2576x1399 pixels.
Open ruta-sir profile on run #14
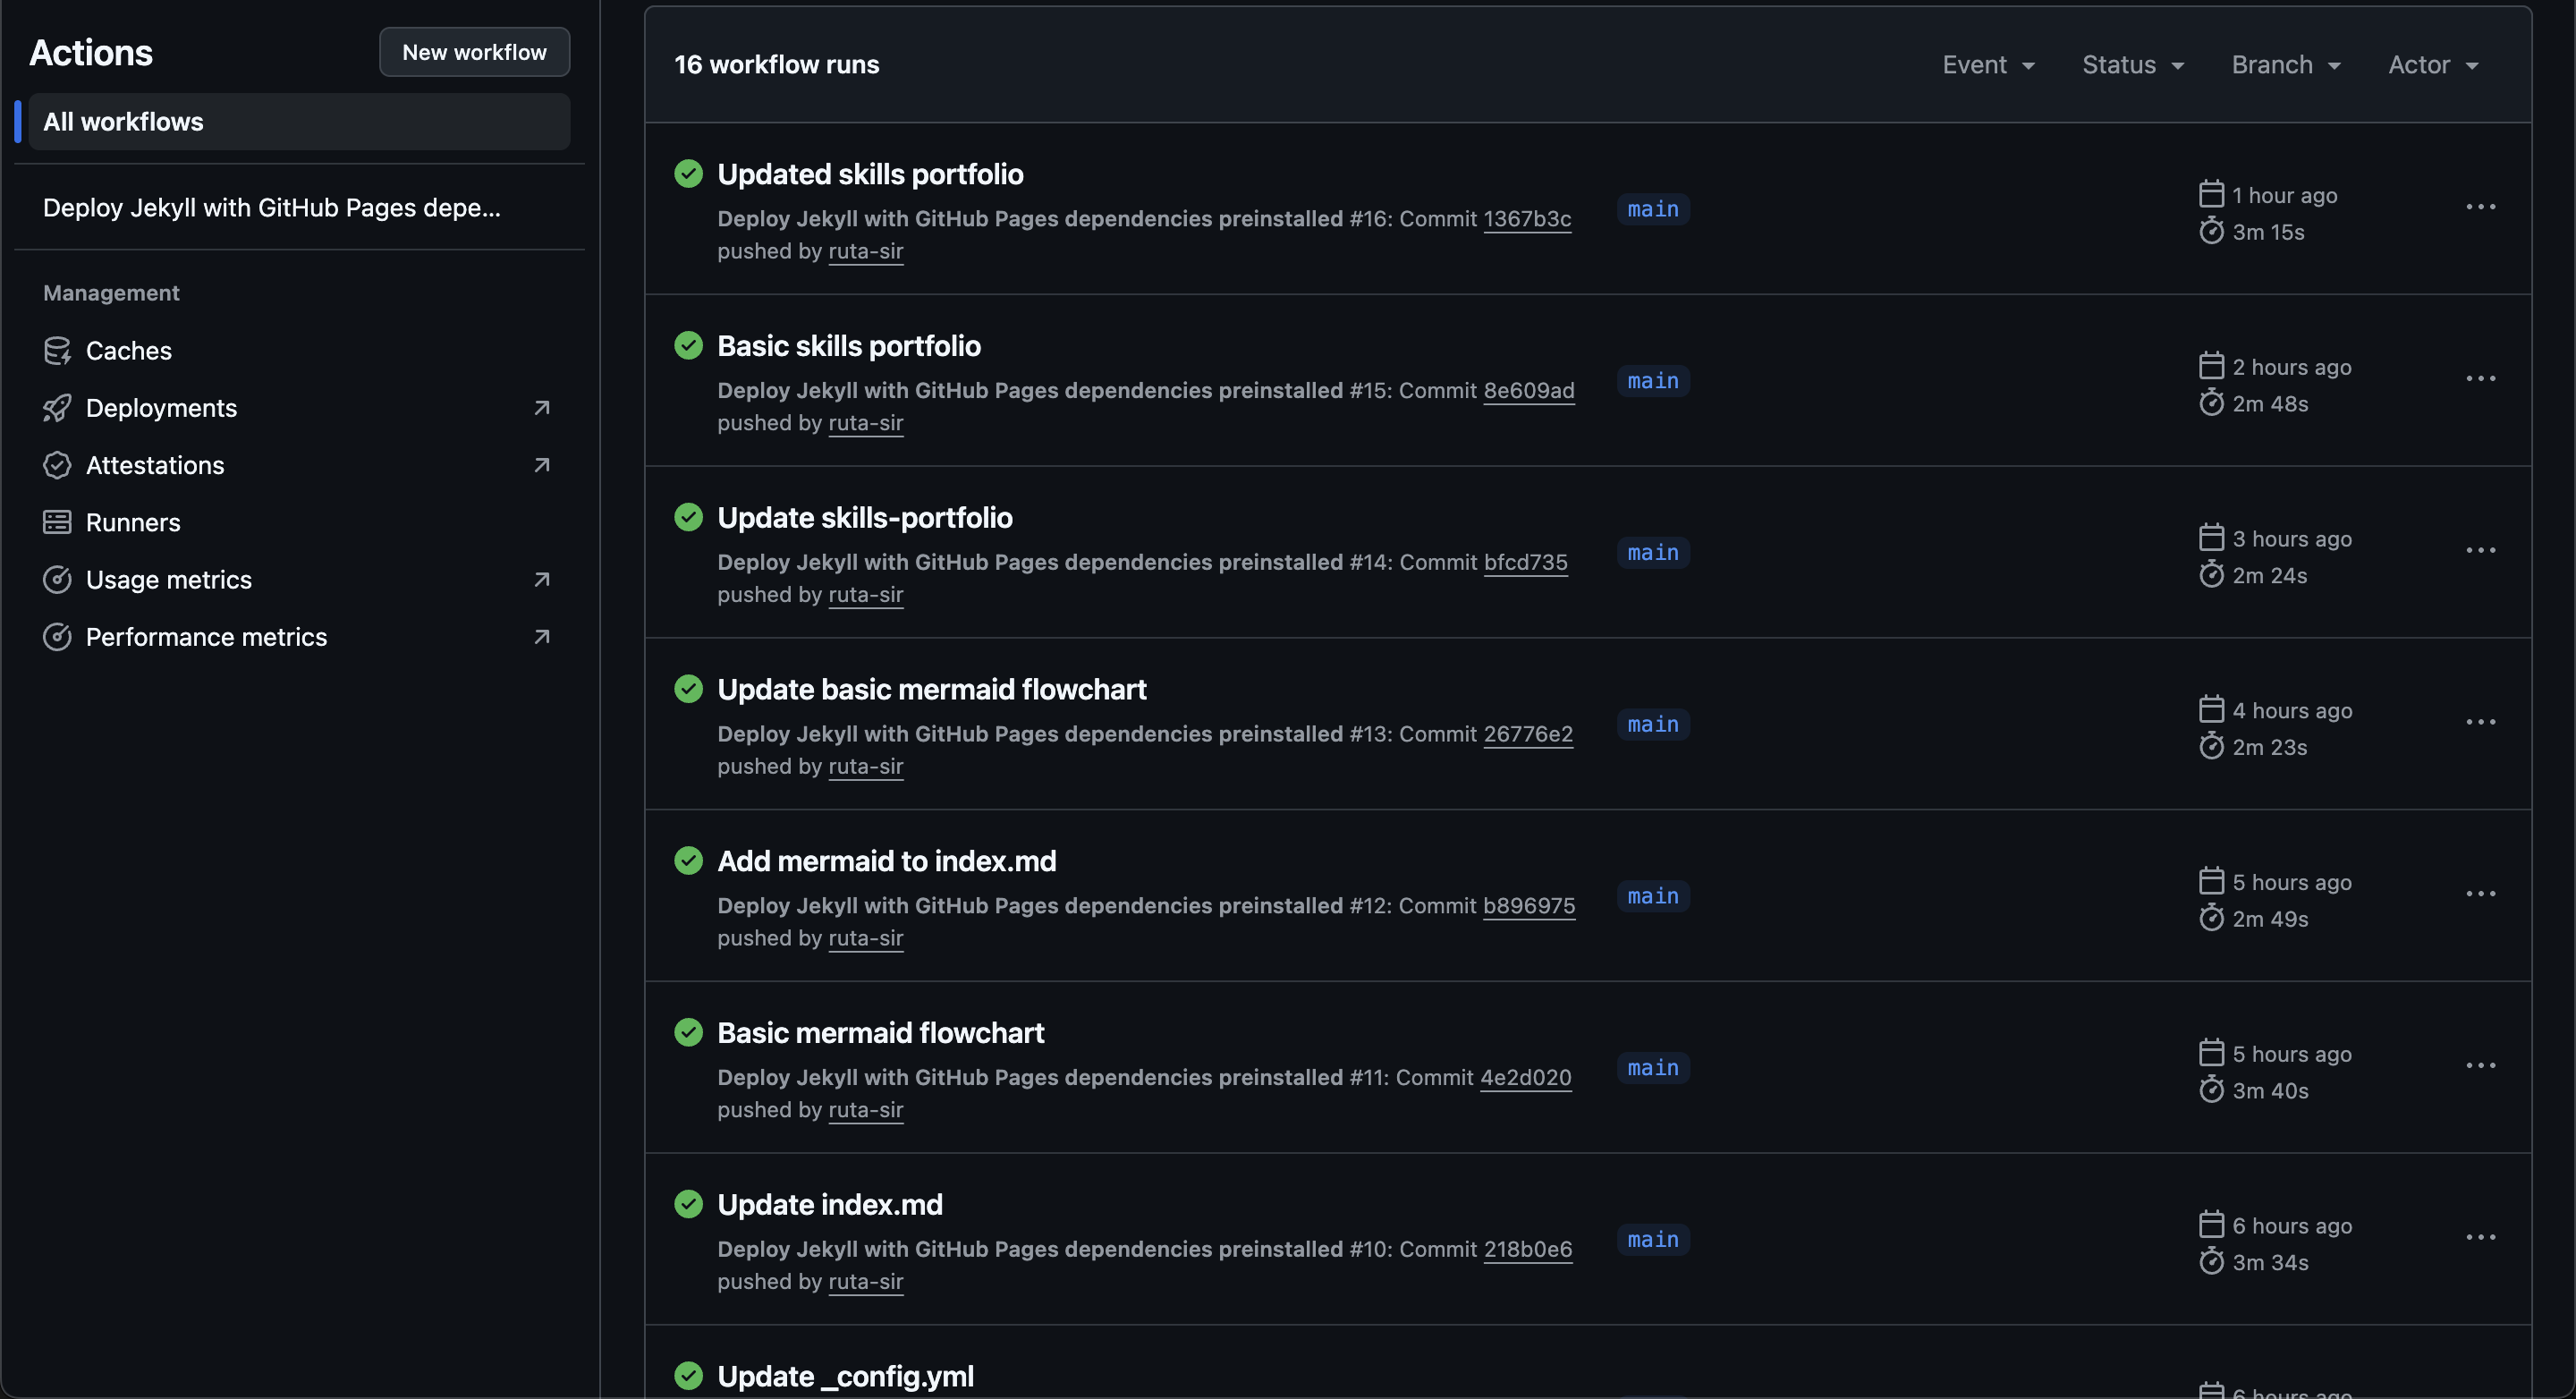(x=865, y=594)
